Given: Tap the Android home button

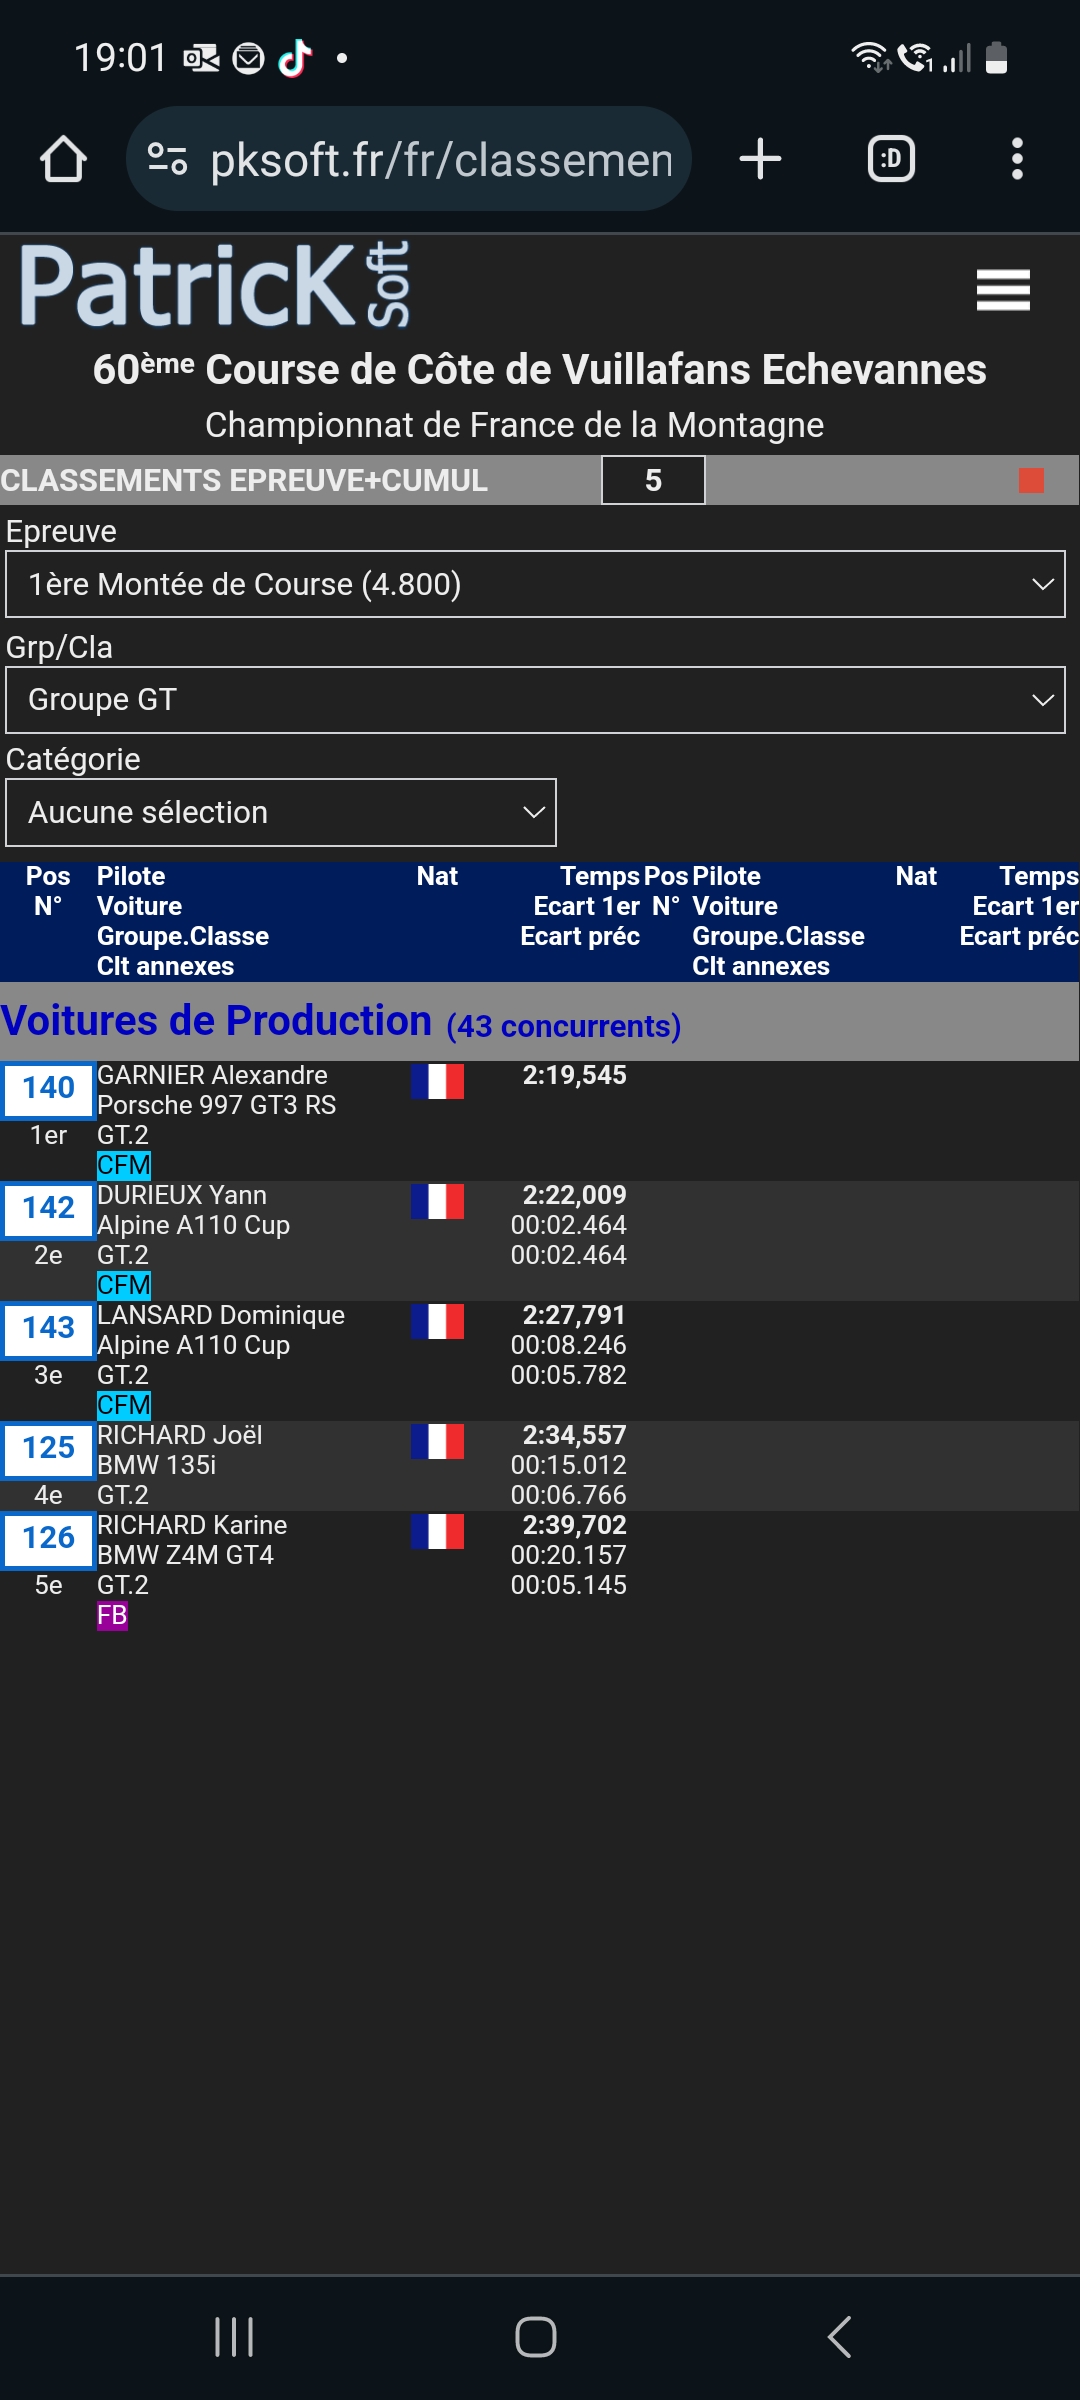Looking at the screenshot, I should pyautogui.click(x=536, y=2337).
